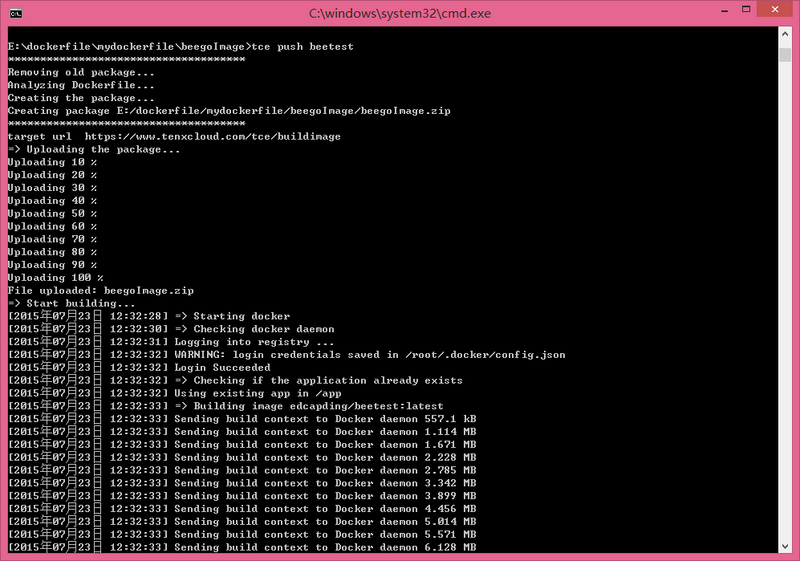The height and width of the screenshot is (561, 800).
Task: Click 'Uploading 10 %' line
Action: pos(52,162)
